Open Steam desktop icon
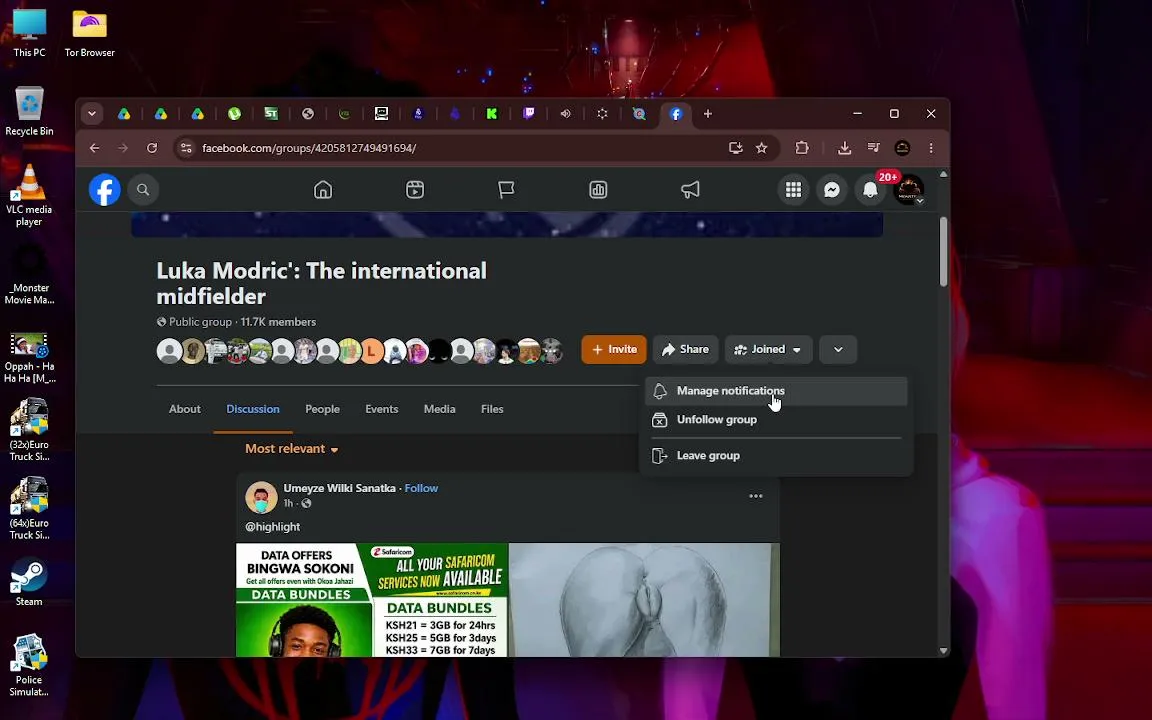1152x720 pixels. (x=29, y=583)
